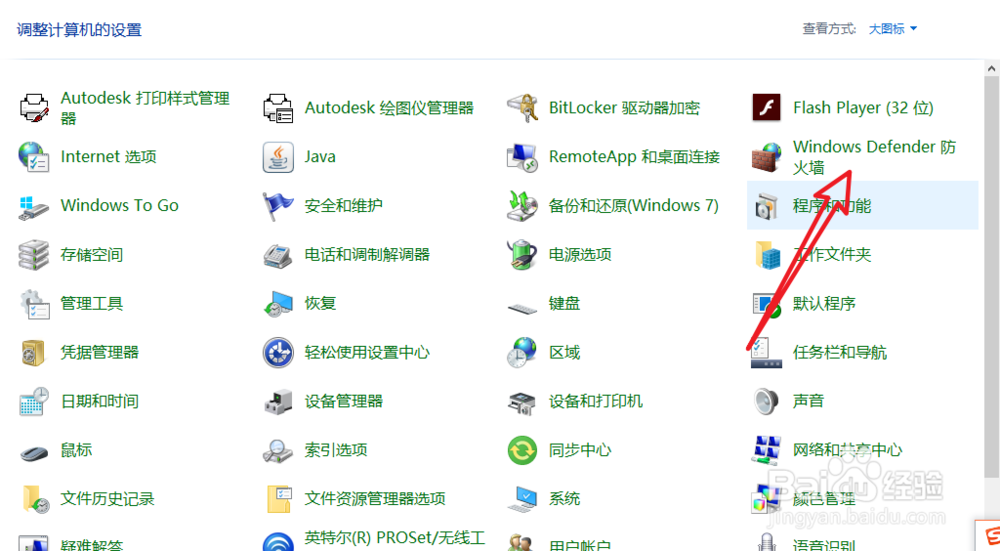This screenshot has width=1000, height=551.
Task: Click the 恢复 monitor icon
Action: (278, 304)
